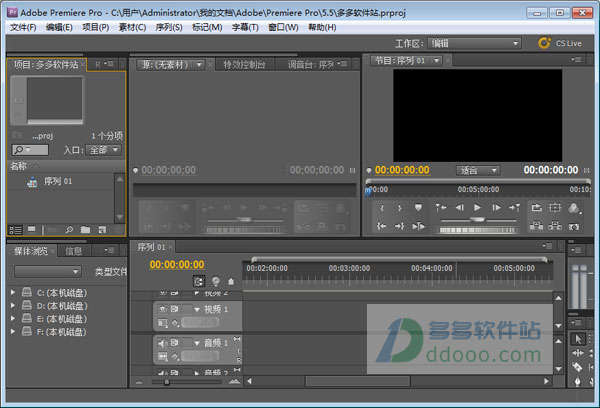Screen dimensions: 600x408
Task: Open the 编辑(E) menu
Action: point(59,28)
